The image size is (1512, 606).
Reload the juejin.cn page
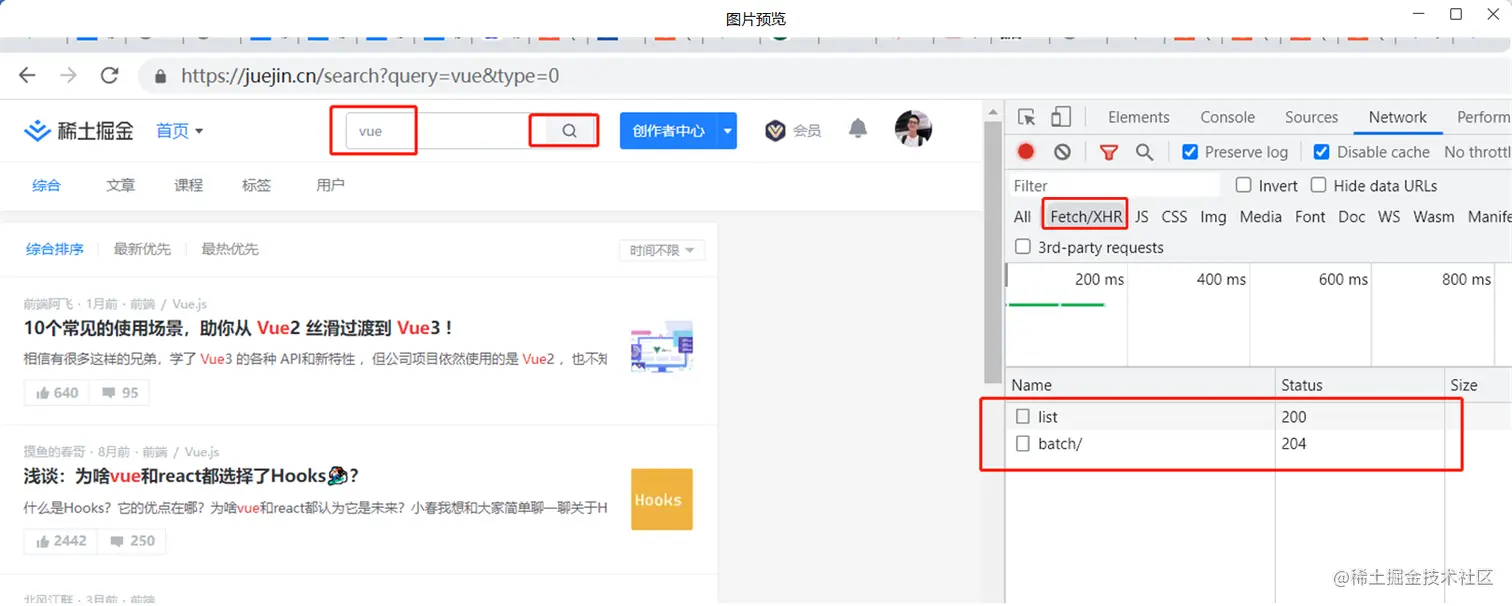coord(110,76)
